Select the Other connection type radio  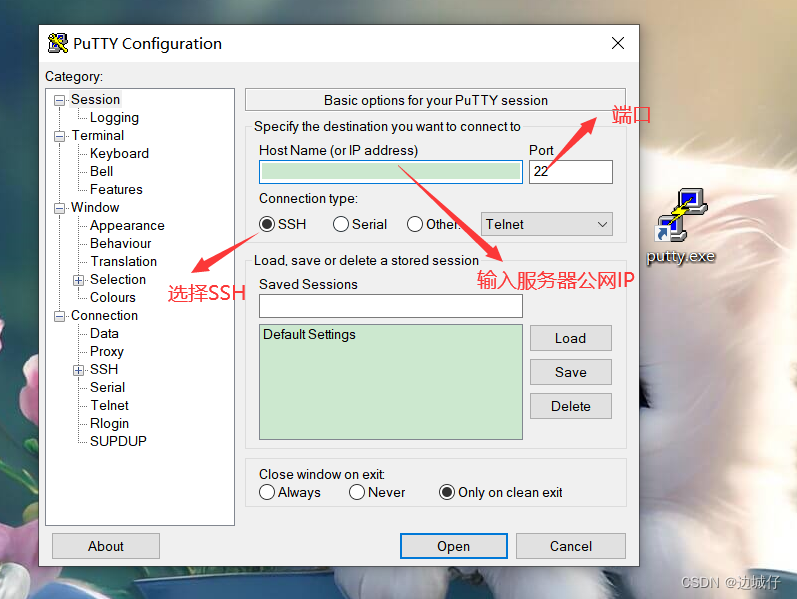pyautogui.click(x=415, y=224)
